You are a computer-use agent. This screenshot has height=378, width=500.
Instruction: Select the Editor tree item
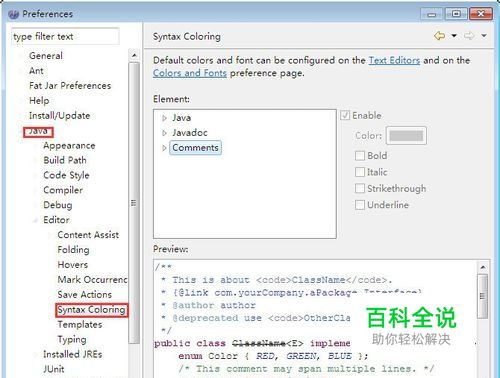pos(56,220)
